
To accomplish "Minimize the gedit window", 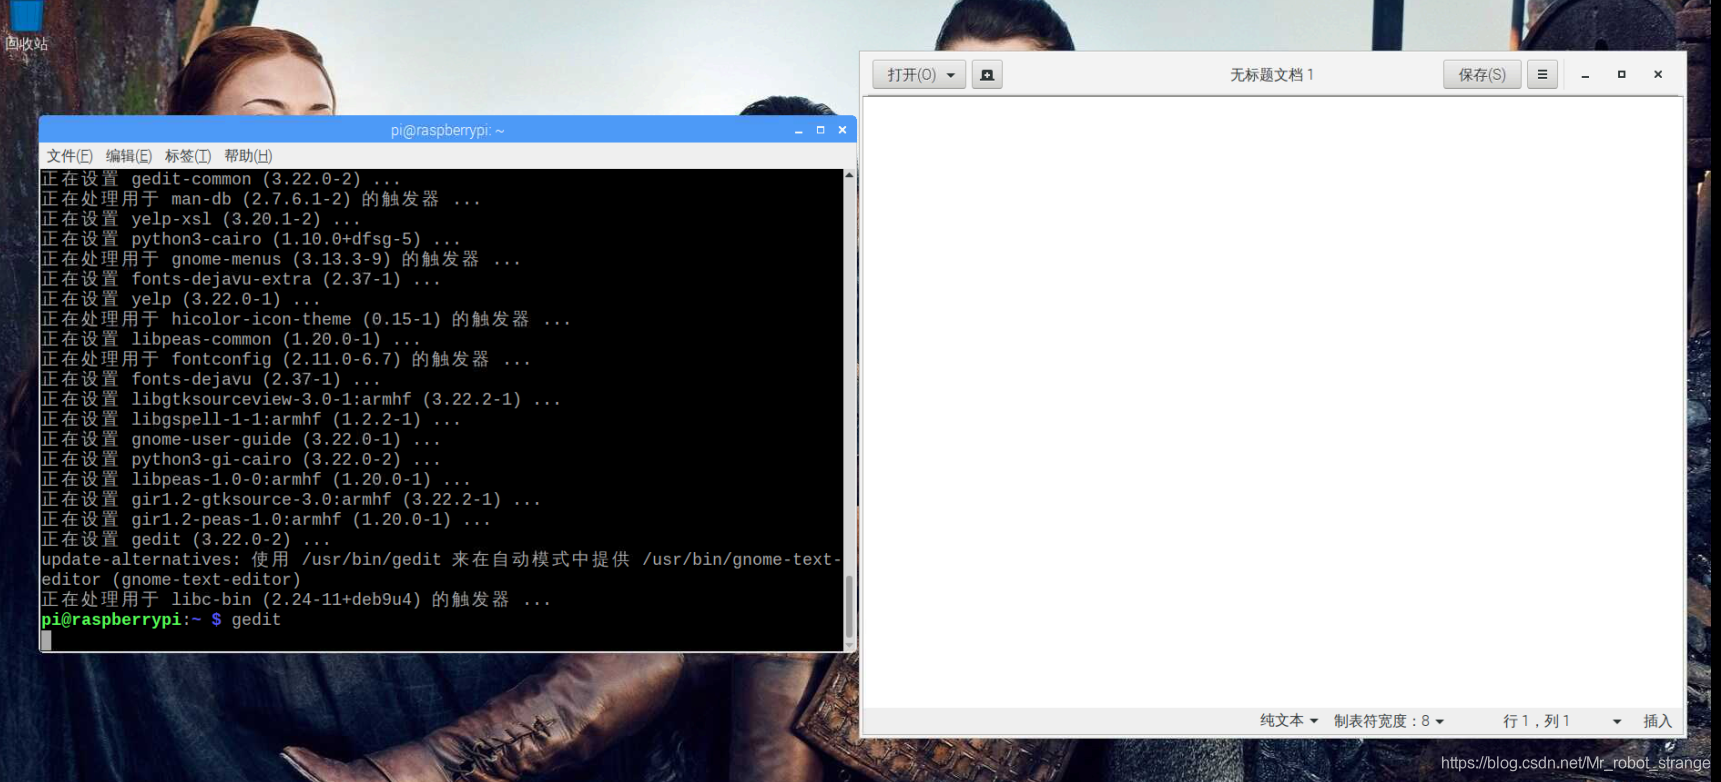I will tap(1585, 75).
